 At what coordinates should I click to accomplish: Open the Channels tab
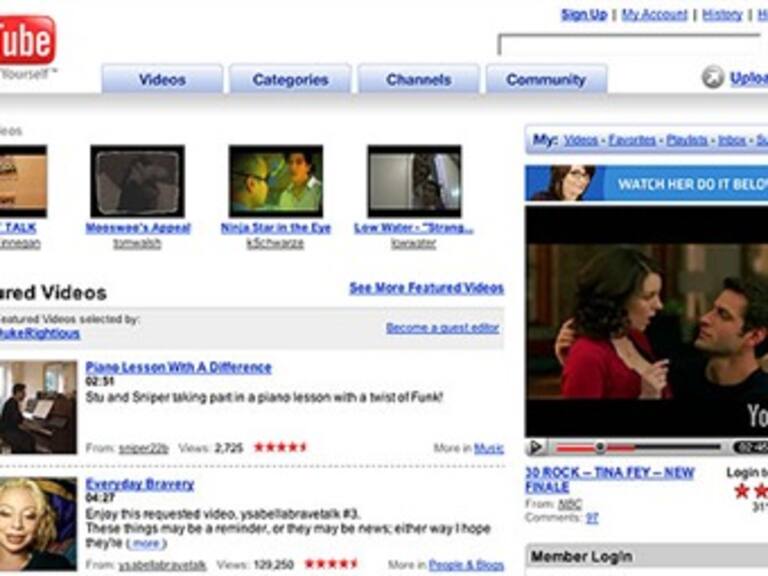[418, 79]
